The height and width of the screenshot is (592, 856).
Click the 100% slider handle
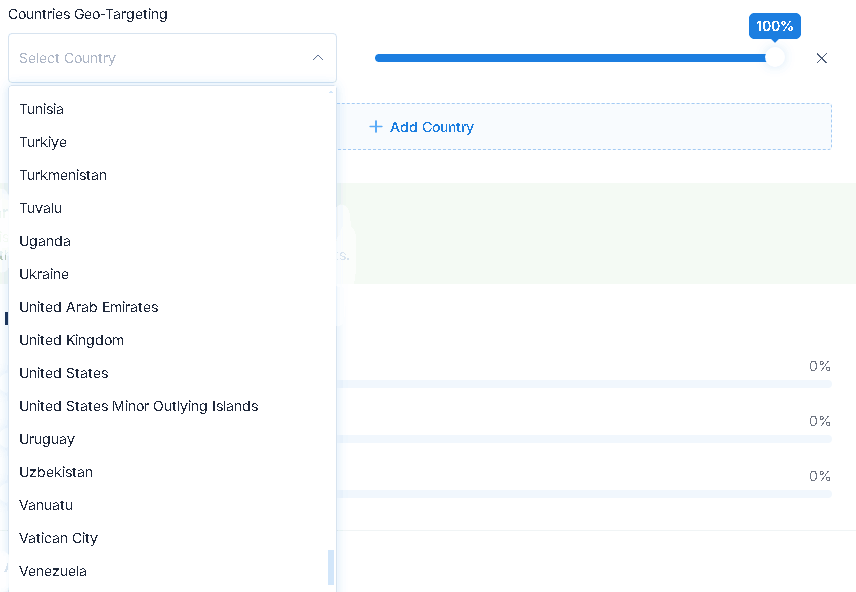774,58
